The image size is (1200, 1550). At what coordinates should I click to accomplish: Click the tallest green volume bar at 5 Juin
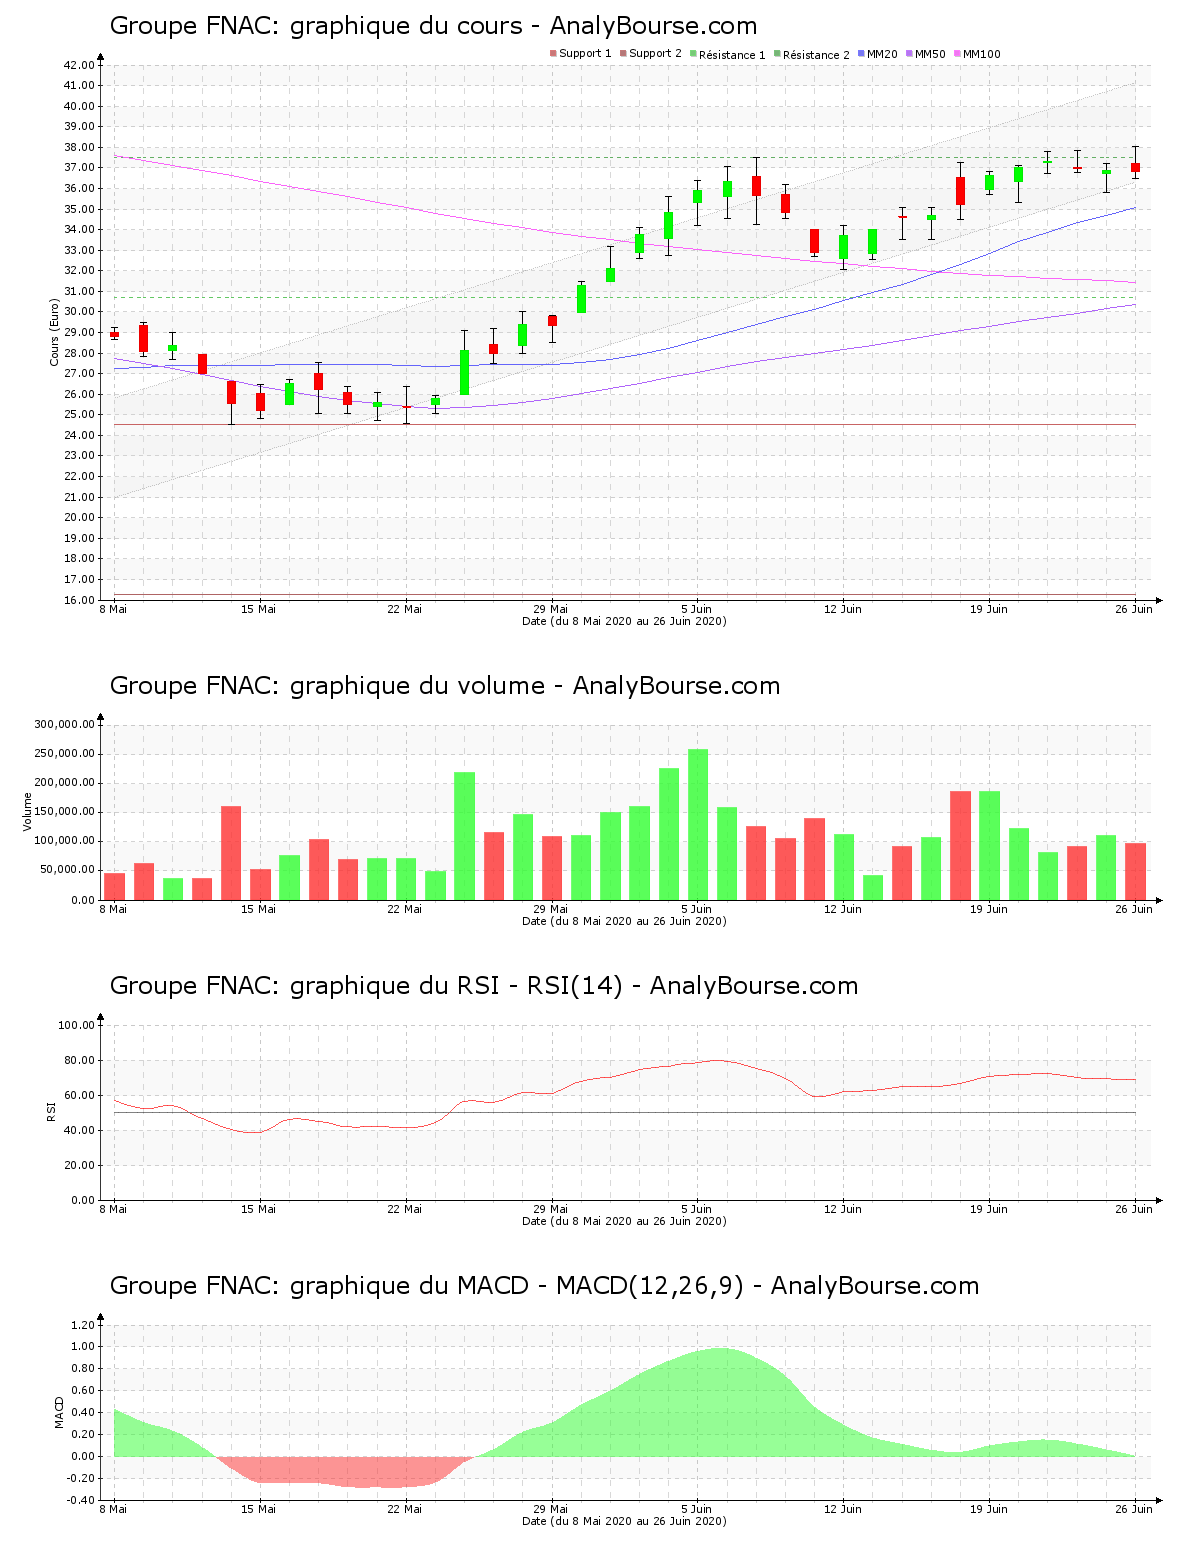[x=698, y=824]
